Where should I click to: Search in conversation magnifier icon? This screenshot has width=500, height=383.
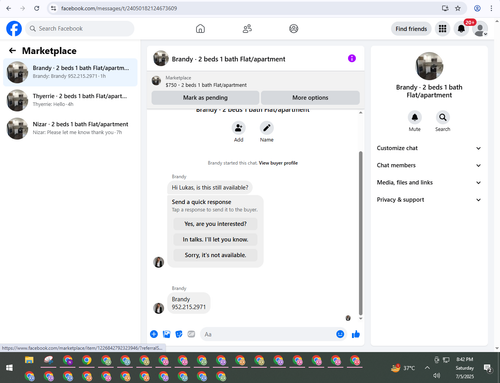point(443,117)
